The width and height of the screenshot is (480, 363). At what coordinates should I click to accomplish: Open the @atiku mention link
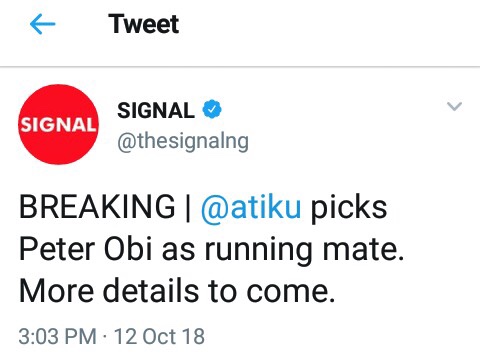251,207
